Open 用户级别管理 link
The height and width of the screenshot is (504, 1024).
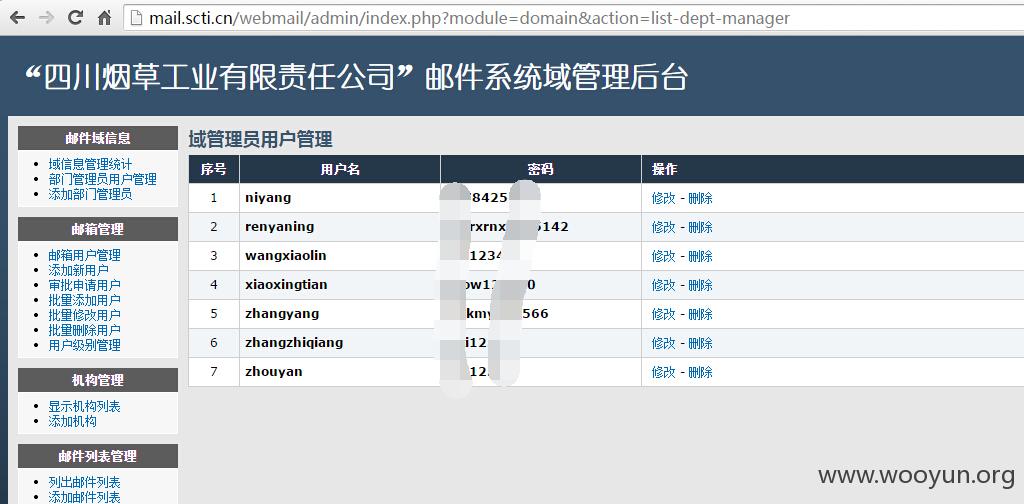84,345
